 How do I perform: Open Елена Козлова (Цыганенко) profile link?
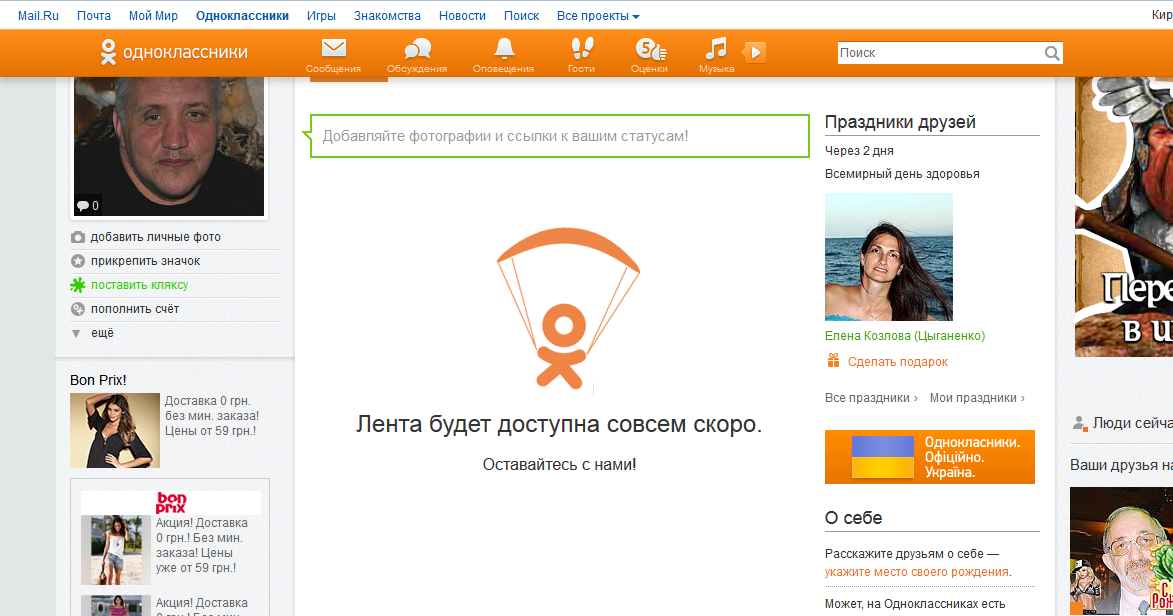(905, 336)
